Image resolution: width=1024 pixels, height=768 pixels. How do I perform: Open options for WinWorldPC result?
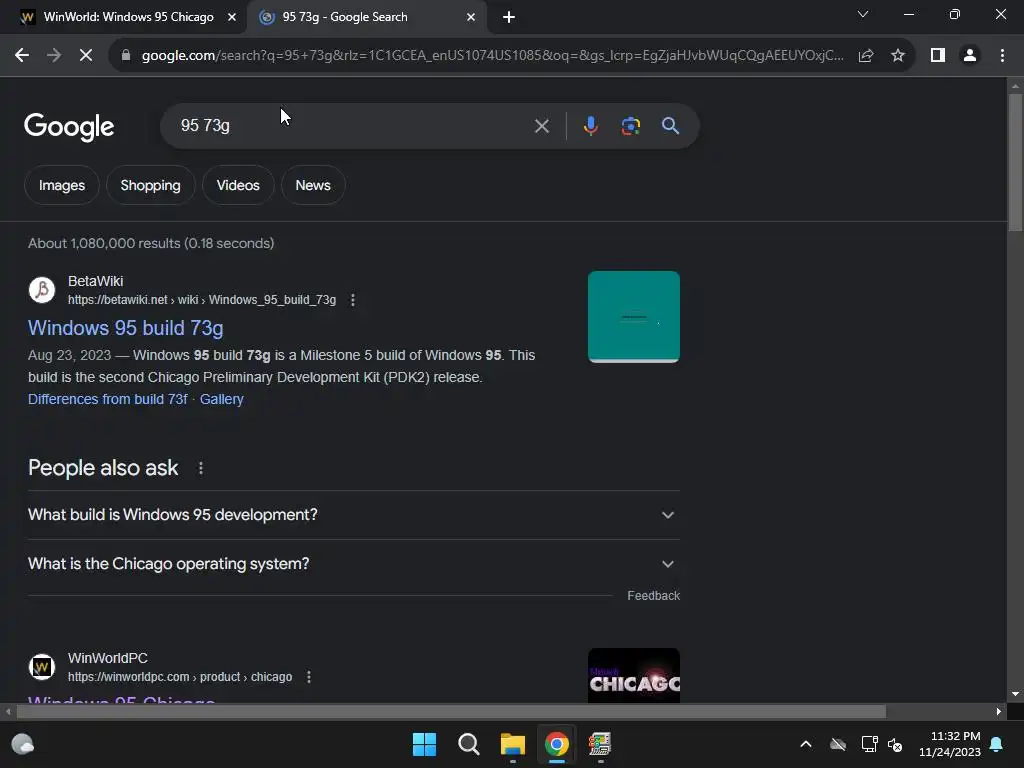pyautogui.click(x=309, y=677)
